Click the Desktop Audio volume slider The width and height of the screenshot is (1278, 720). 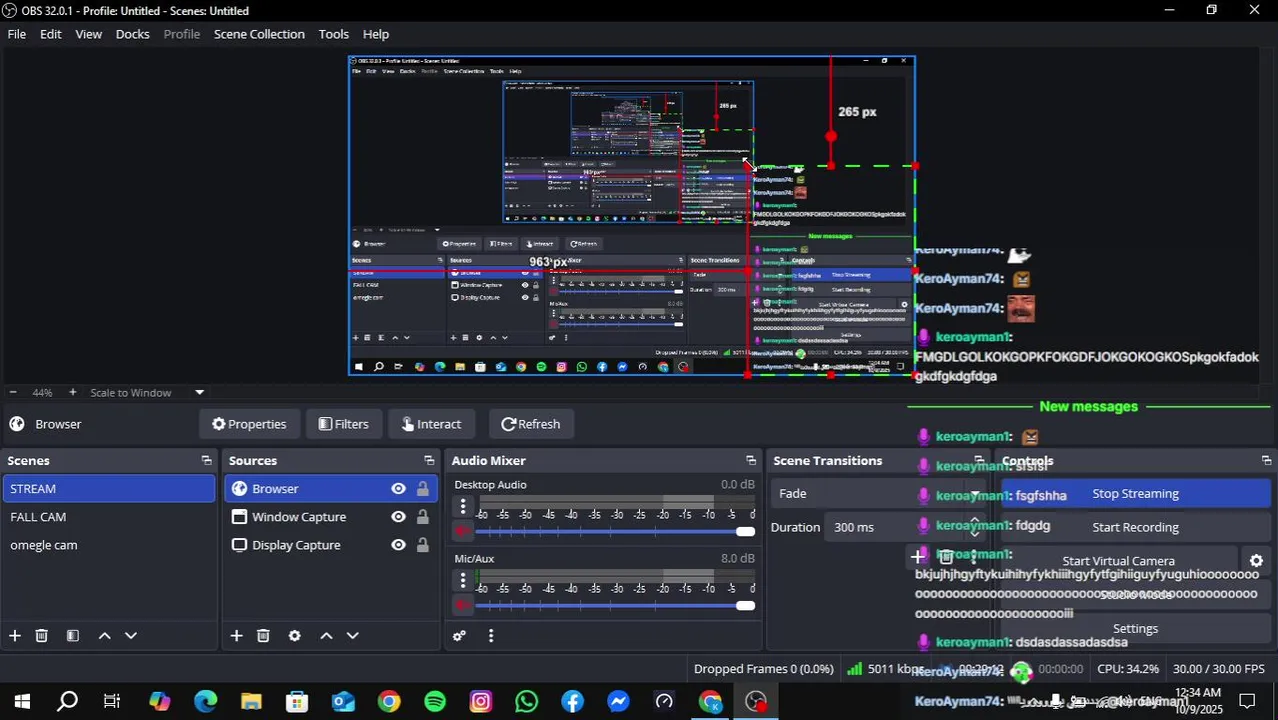click(614, 532)
